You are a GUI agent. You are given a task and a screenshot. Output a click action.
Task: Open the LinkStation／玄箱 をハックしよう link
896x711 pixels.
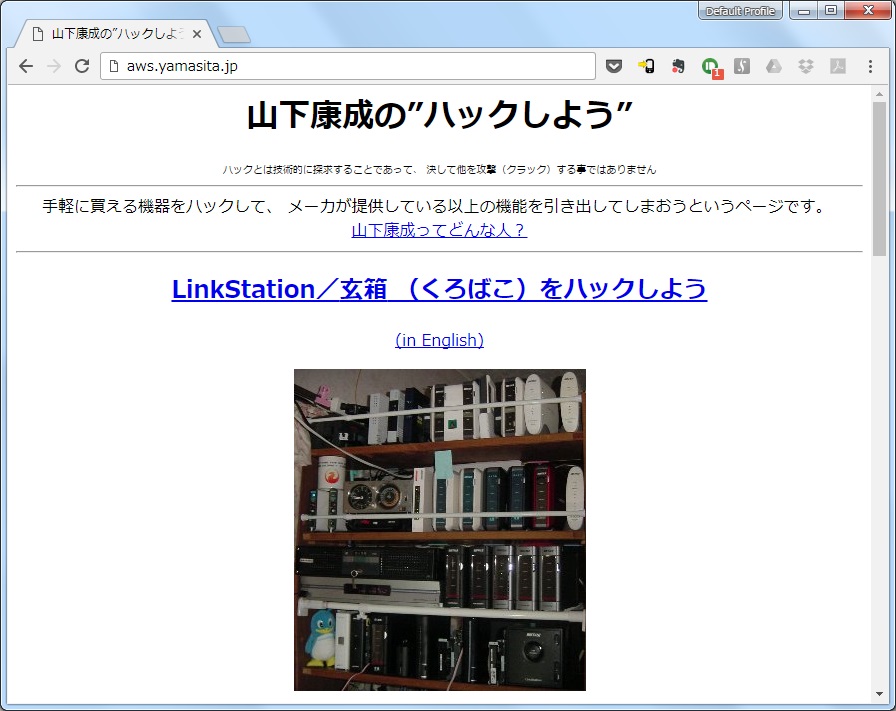[x=439, y=289]
